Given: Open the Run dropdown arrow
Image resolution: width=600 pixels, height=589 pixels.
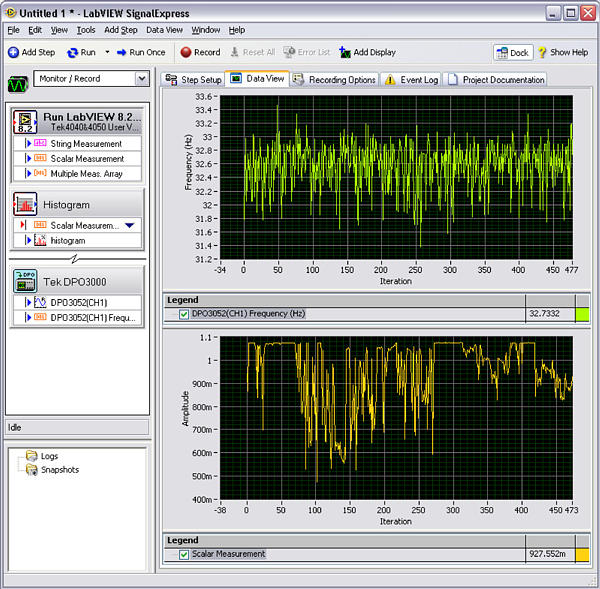Looking at the screenshot, I should (107, 52).
